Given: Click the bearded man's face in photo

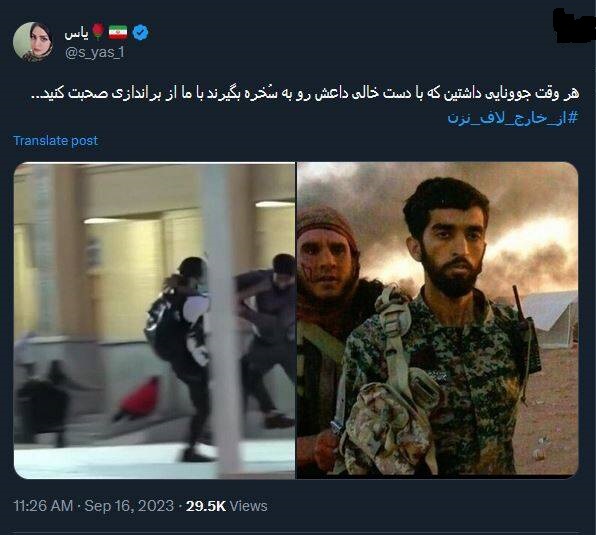Looking at the screenshot, I should [x=450, y=249].
